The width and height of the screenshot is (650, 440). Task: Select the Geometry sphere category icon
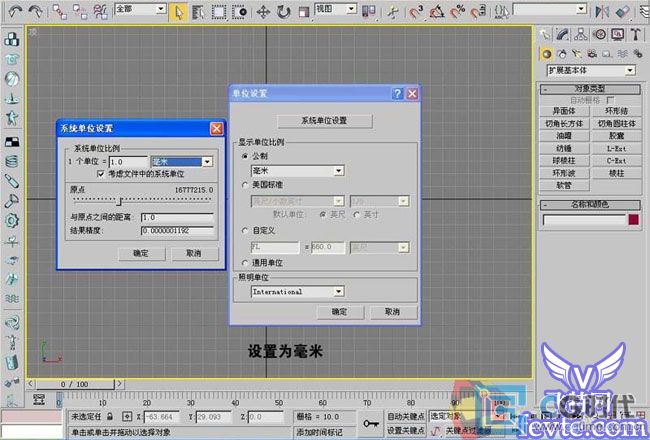547,54
